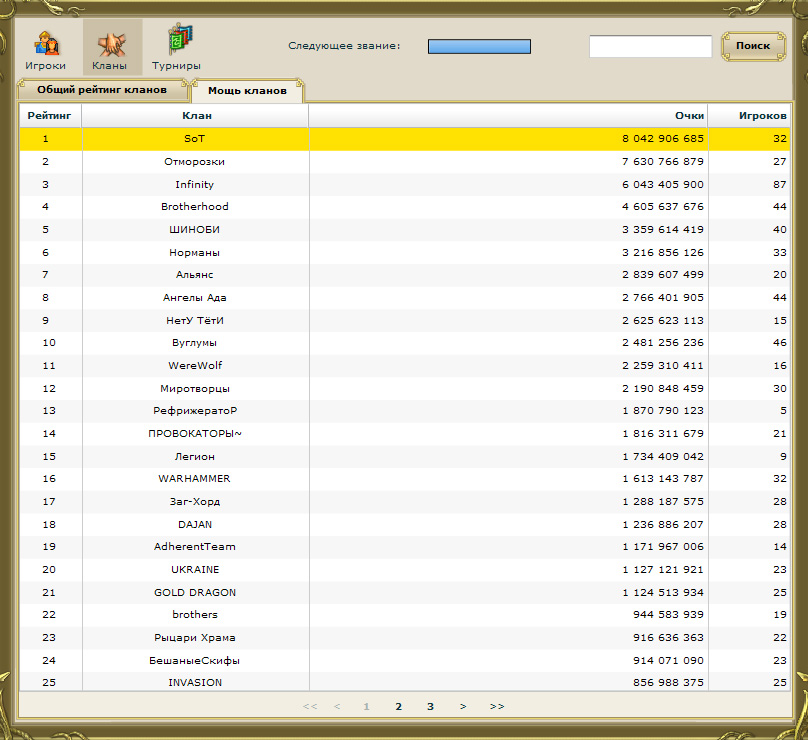
Task: Select the Кланы handshake icon
Action: (112, 44)
